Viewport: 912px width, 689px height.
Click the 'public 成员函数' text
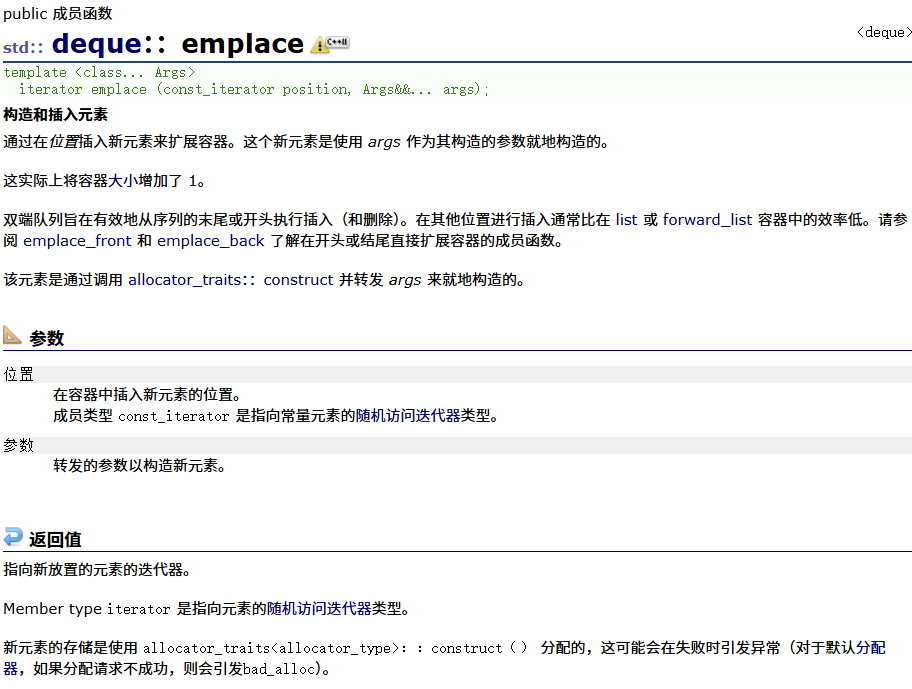click(58, 13)
